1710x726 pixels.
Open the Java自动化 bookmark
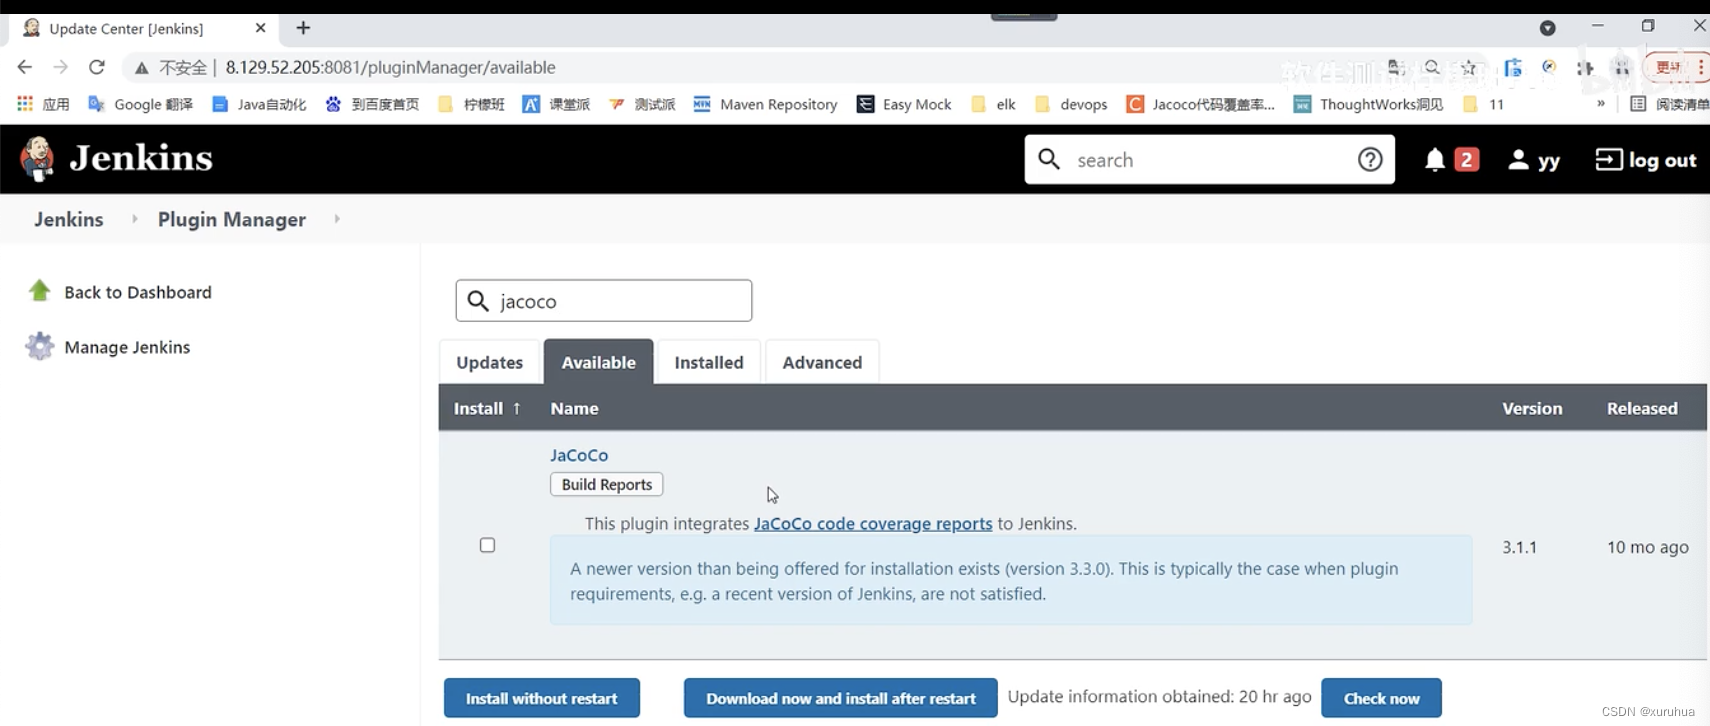point(260,104)
